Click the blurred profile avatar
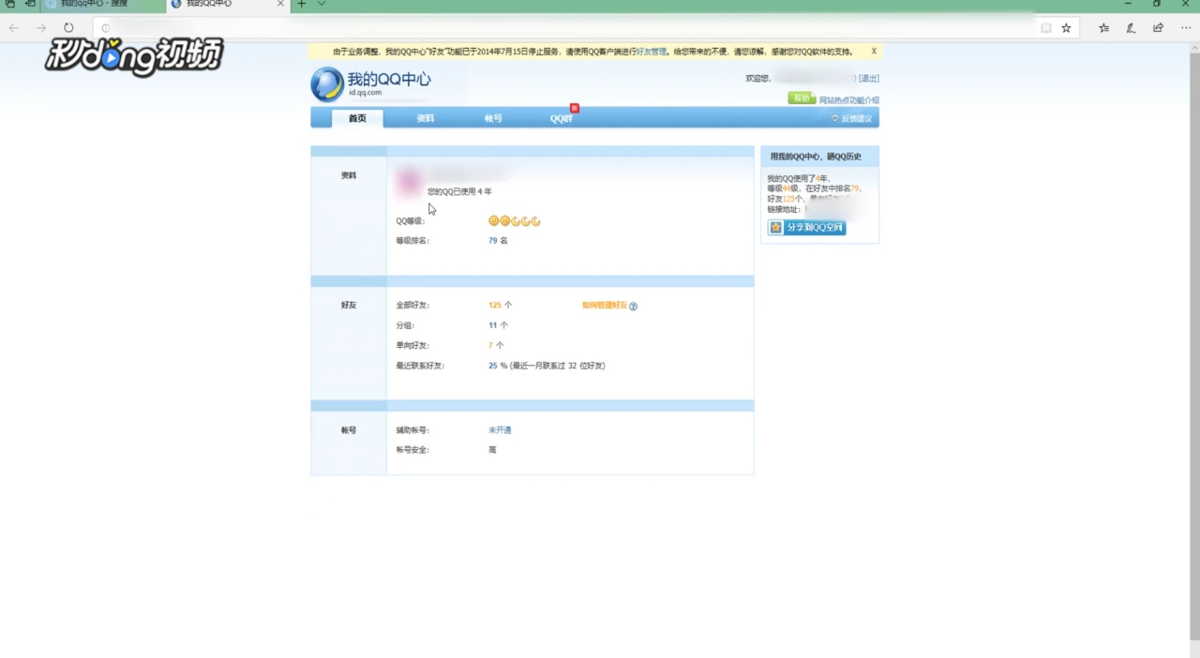This screenshot has height=658, width=1200. pos(408,182)
